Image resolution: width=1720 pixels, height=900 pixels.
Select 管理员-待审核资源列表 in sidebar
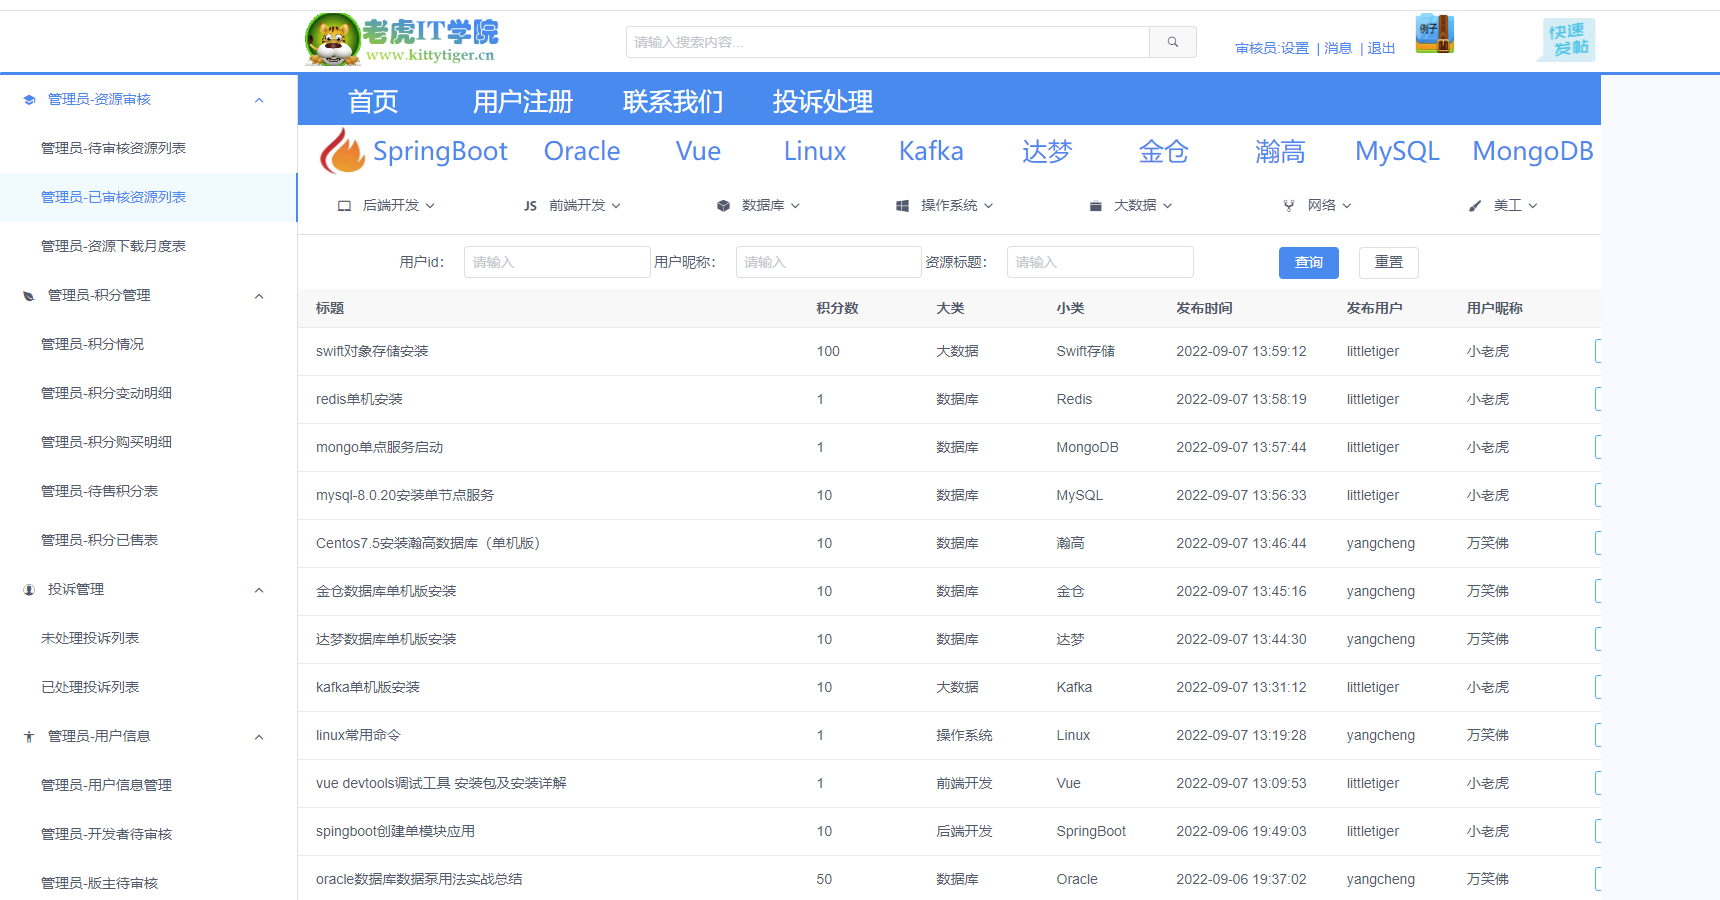[x=148, y=148]
